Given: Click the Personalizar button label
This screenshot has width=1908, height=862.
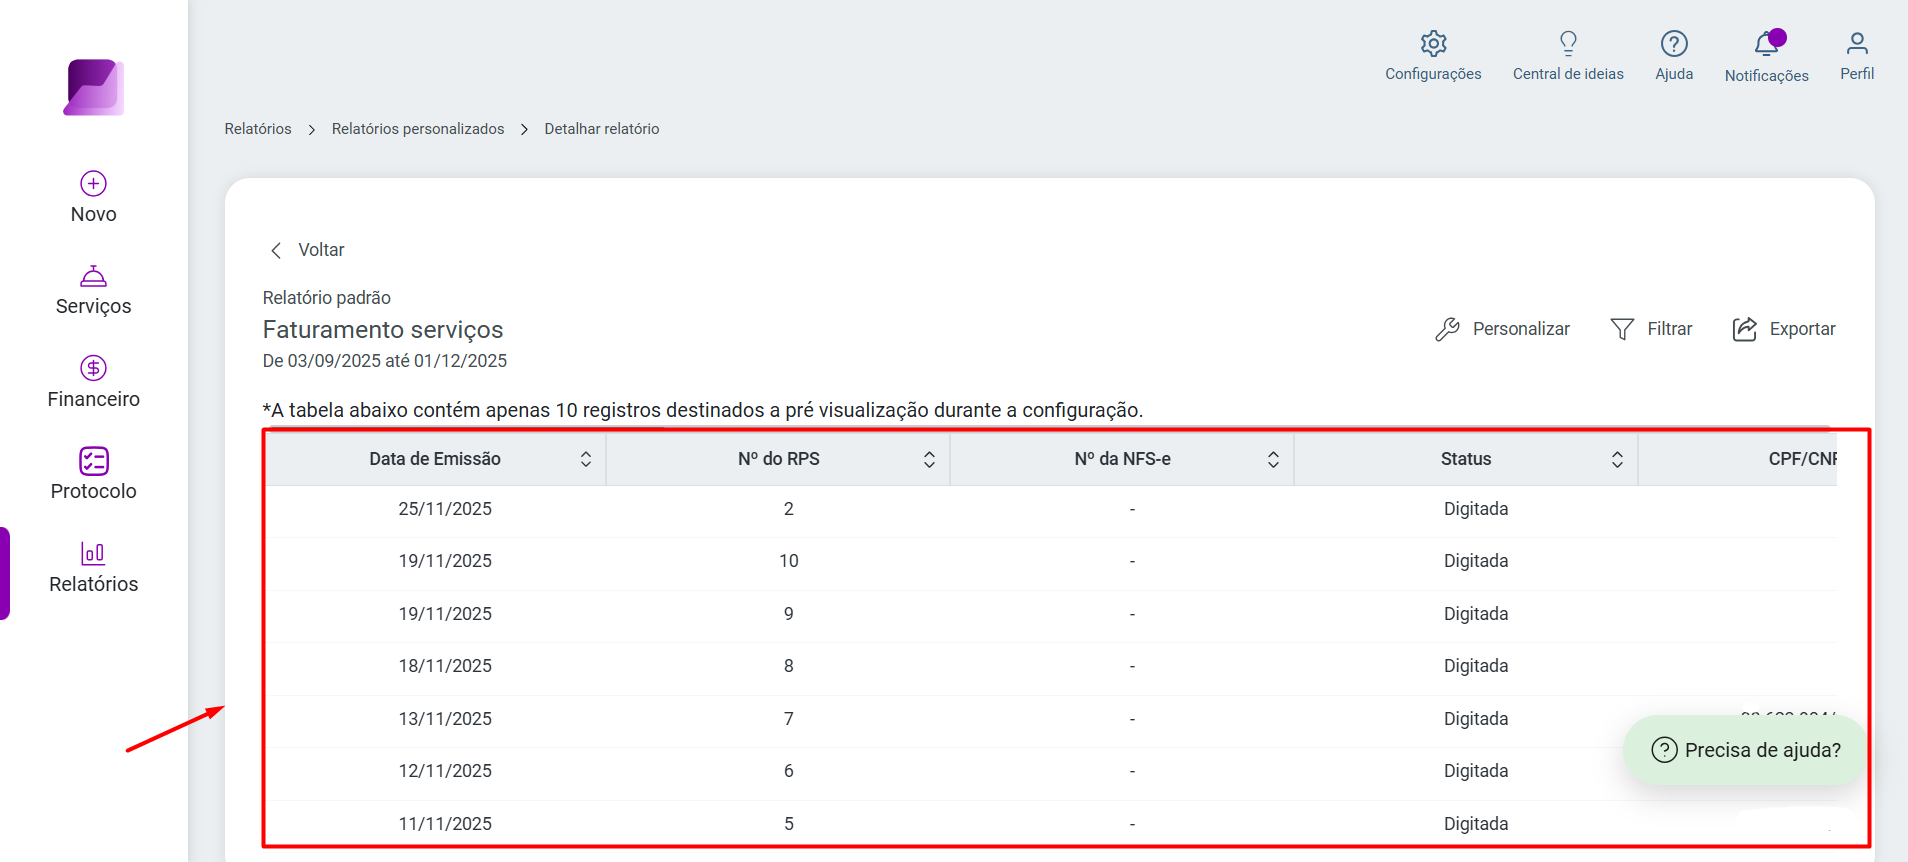Looking at the screenshot, I should [1521, 329].
